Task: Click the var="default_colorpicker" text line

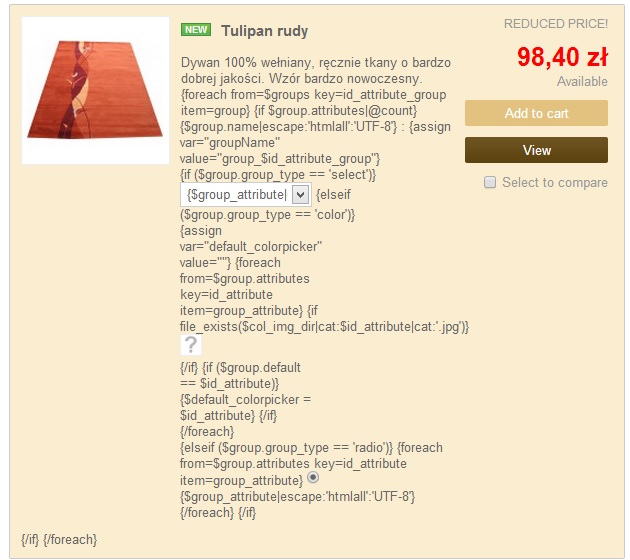Action: point(251,247)
